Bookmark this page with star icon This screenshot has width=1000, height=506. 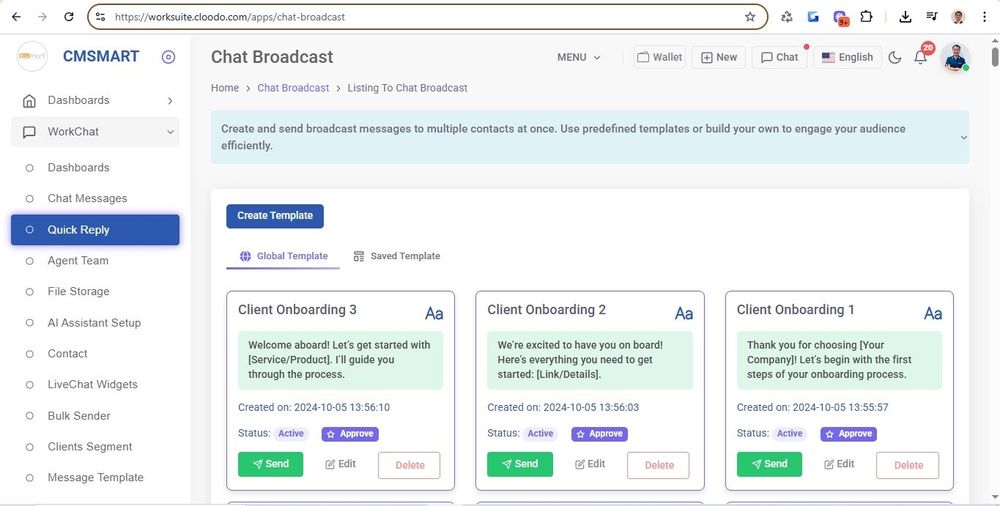click(750, 17)
